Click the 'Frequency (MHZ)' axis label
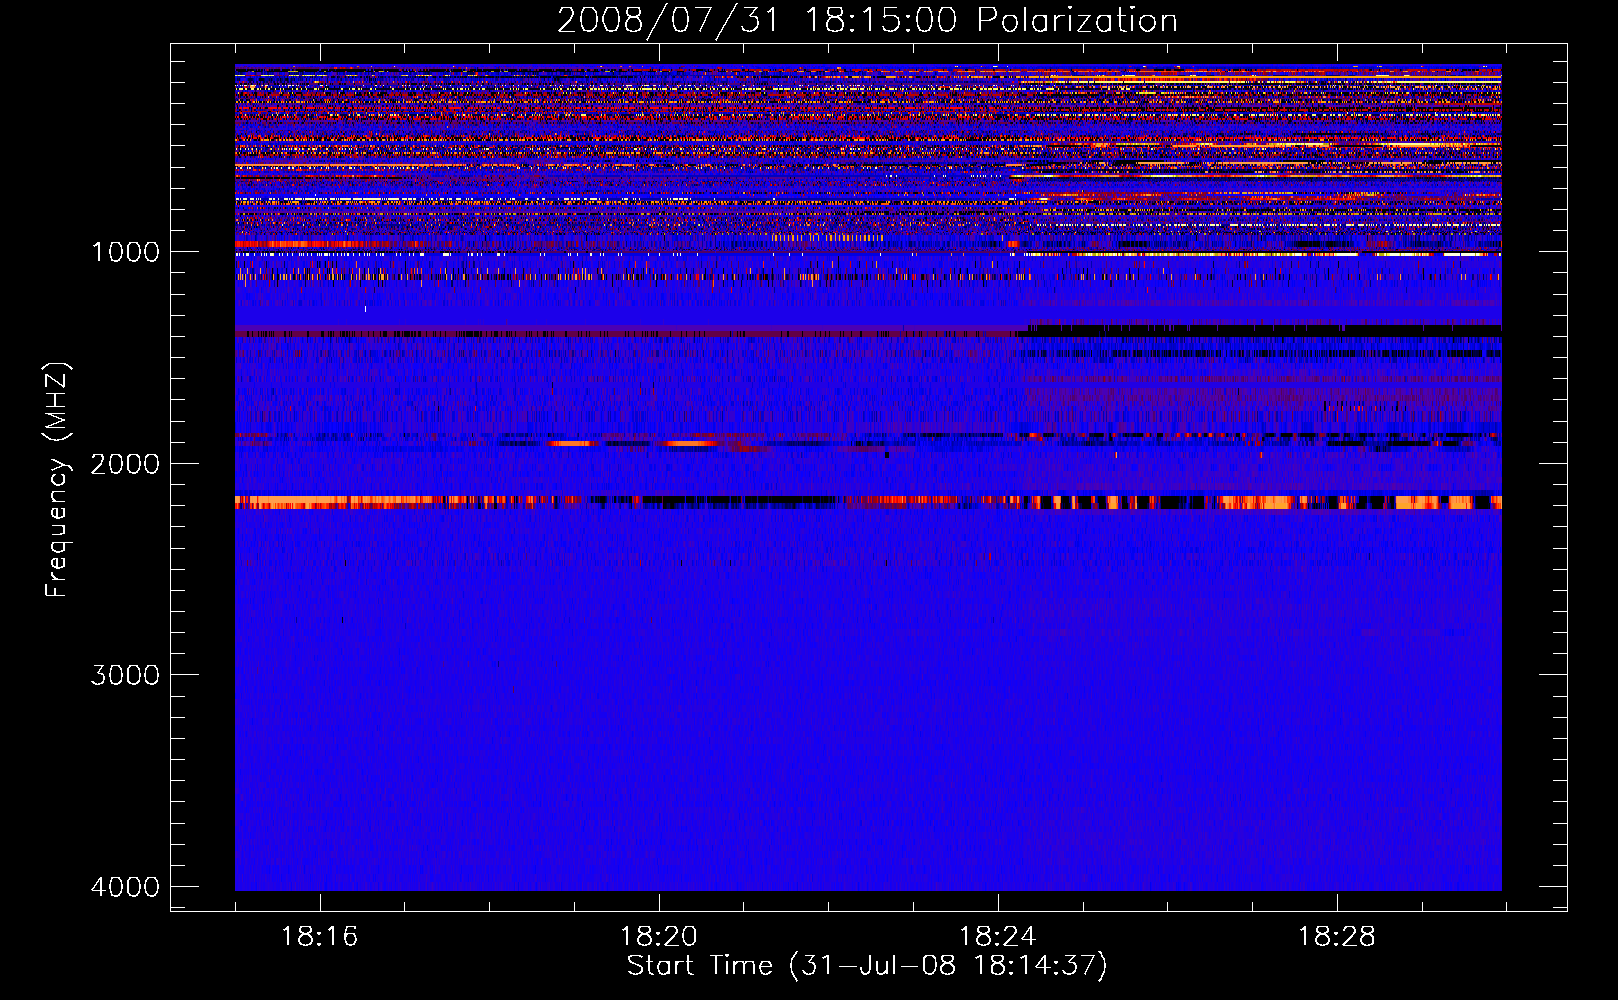The image size is (1618, 1000). click(x=57, y=480)
